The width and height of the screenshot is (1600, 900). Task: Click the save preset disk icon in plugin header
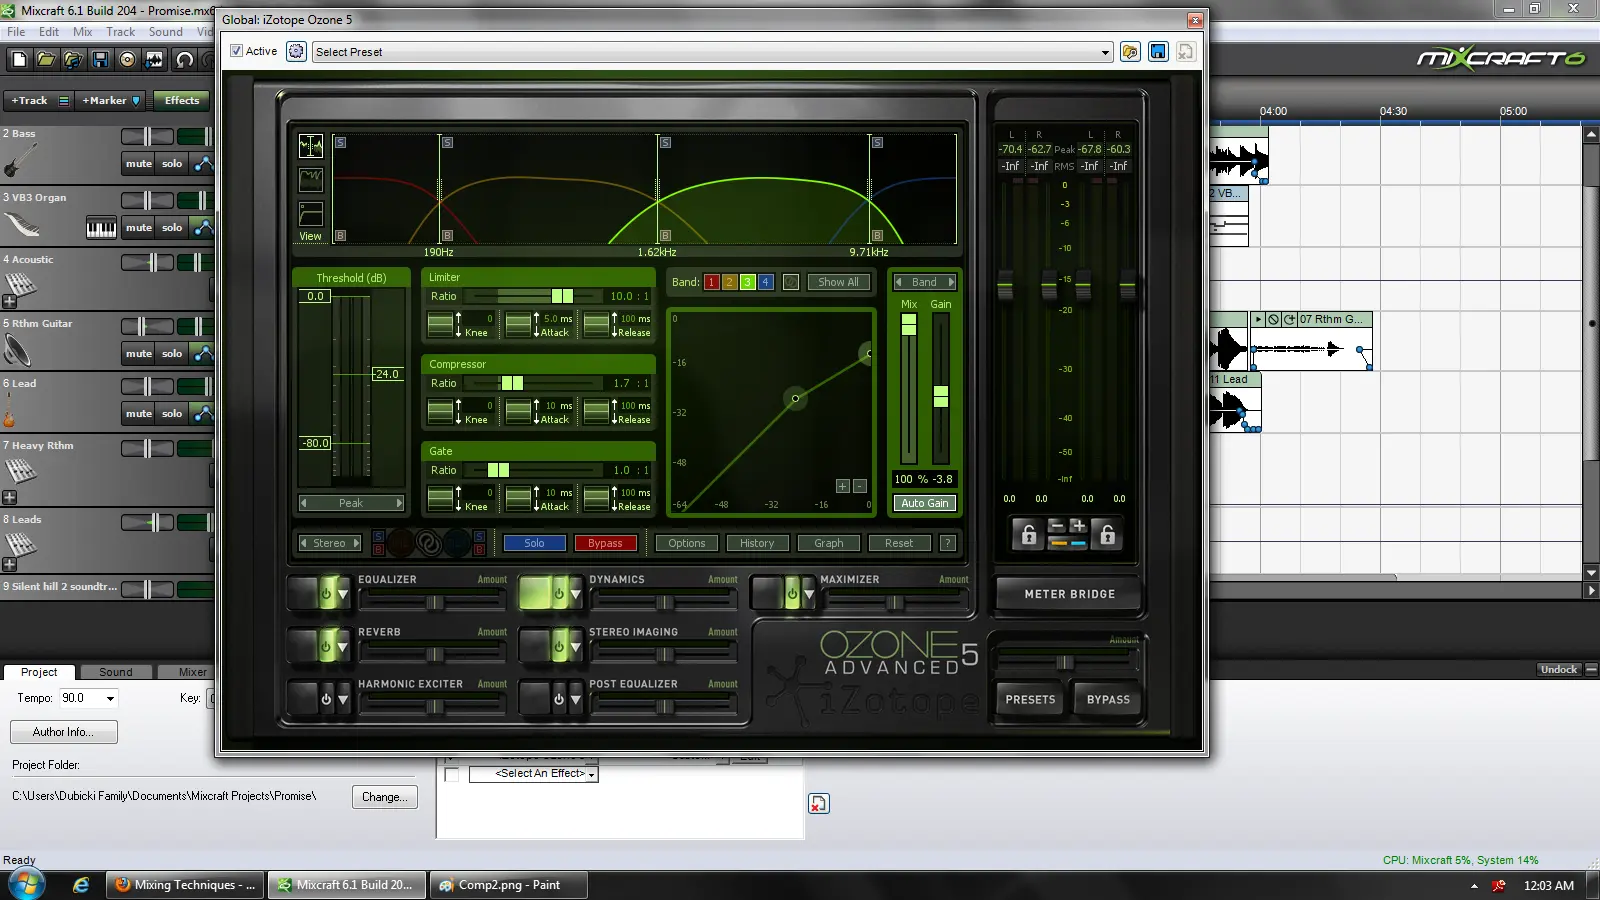point(1158,52)
